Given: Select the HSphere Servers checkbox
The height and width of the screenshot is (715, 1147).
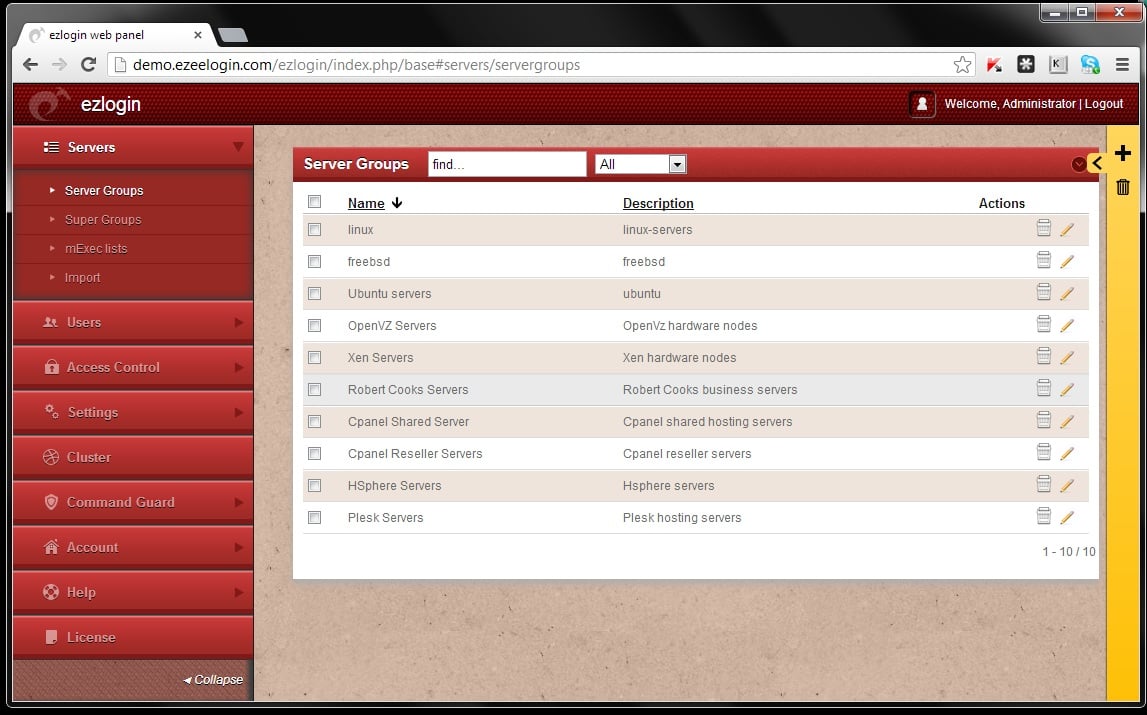Looking at the screenshot, I should tap(315, 485).
